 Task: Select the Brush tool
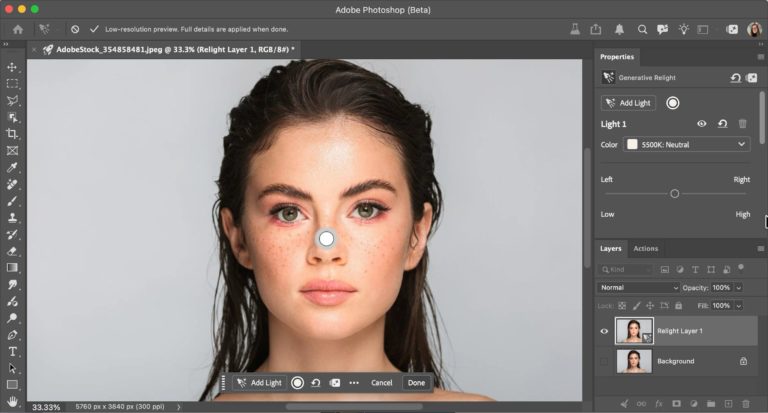coord(12,201)
